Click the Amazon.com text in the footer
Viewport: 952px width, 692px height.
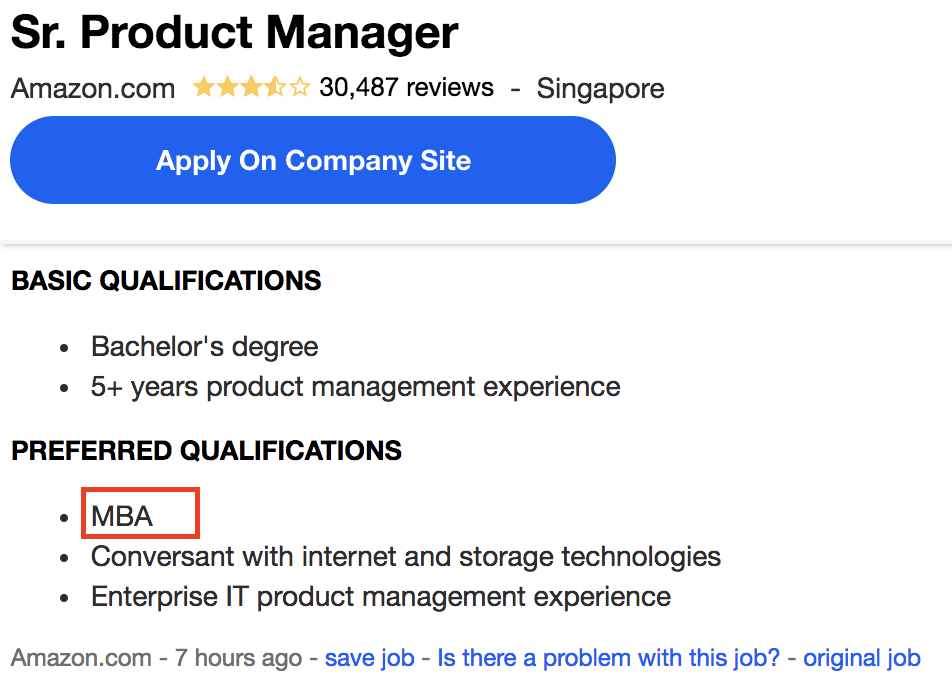click(x=81, y=658)
